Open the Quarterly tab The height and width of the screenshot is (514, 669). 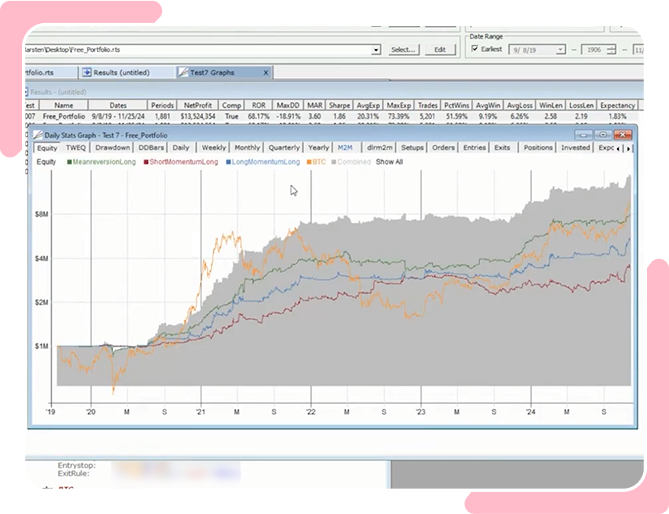click(x=284, y=148)
